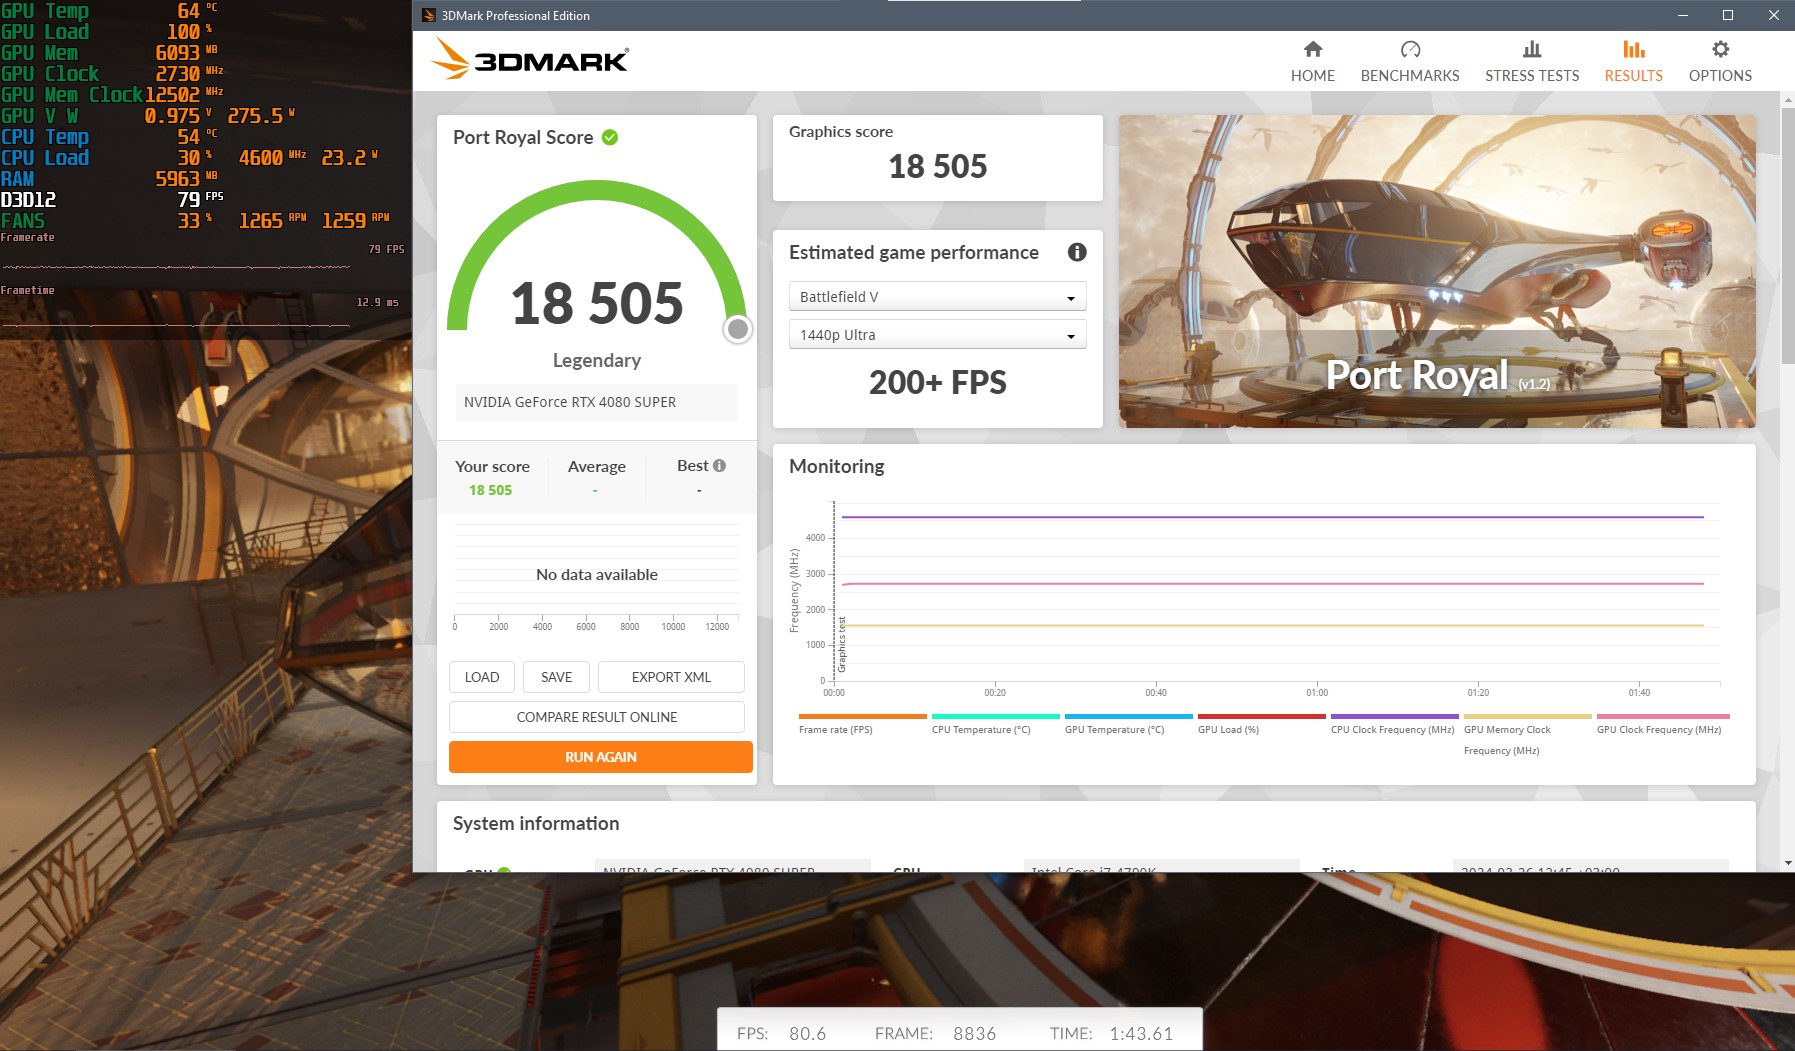Open Benchmarks via the gauge icon
This screenshot has height=1051, width=1795.
(1410, 49)
